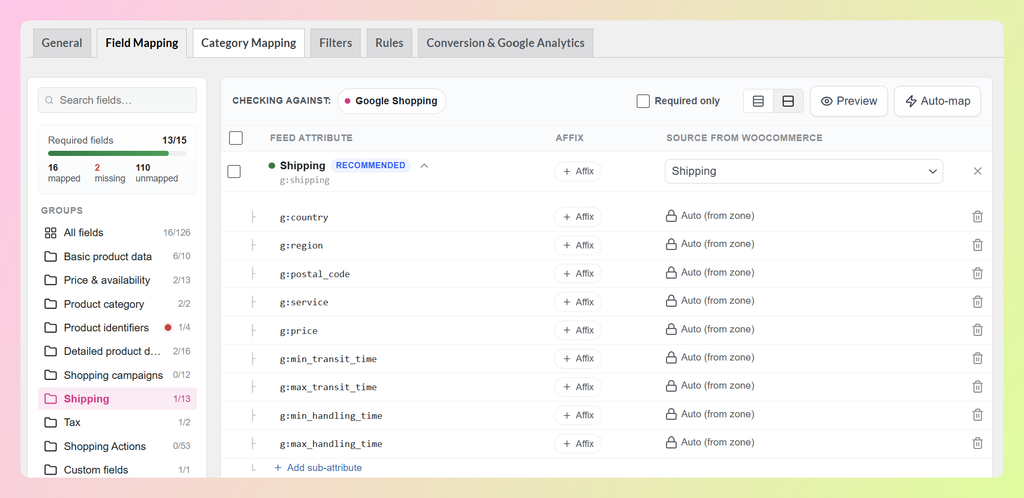Image resolution: width=1024 pixels, height=498 pixels.
Task: Open Shopping campaigns group
Action: [117, 375]
